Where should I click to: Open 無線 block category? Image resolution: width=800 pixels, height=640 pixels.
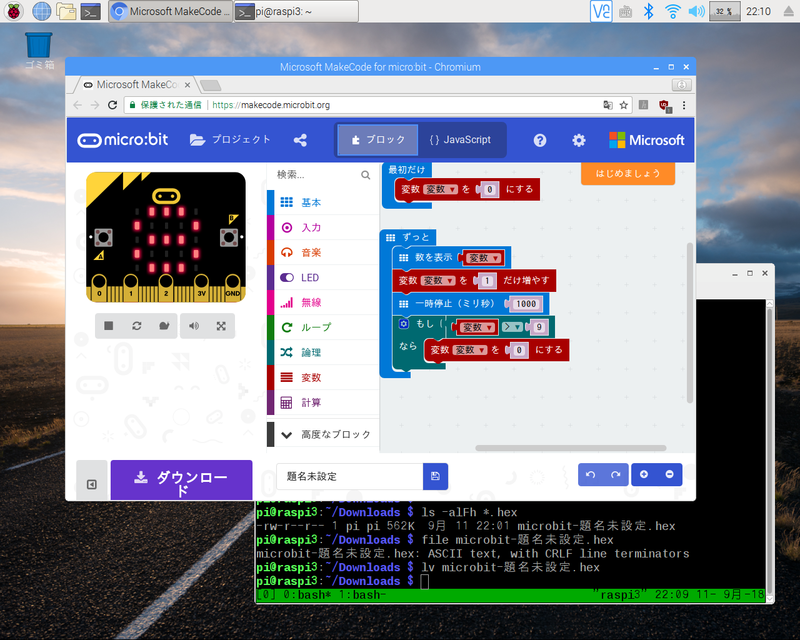point(323,302)
